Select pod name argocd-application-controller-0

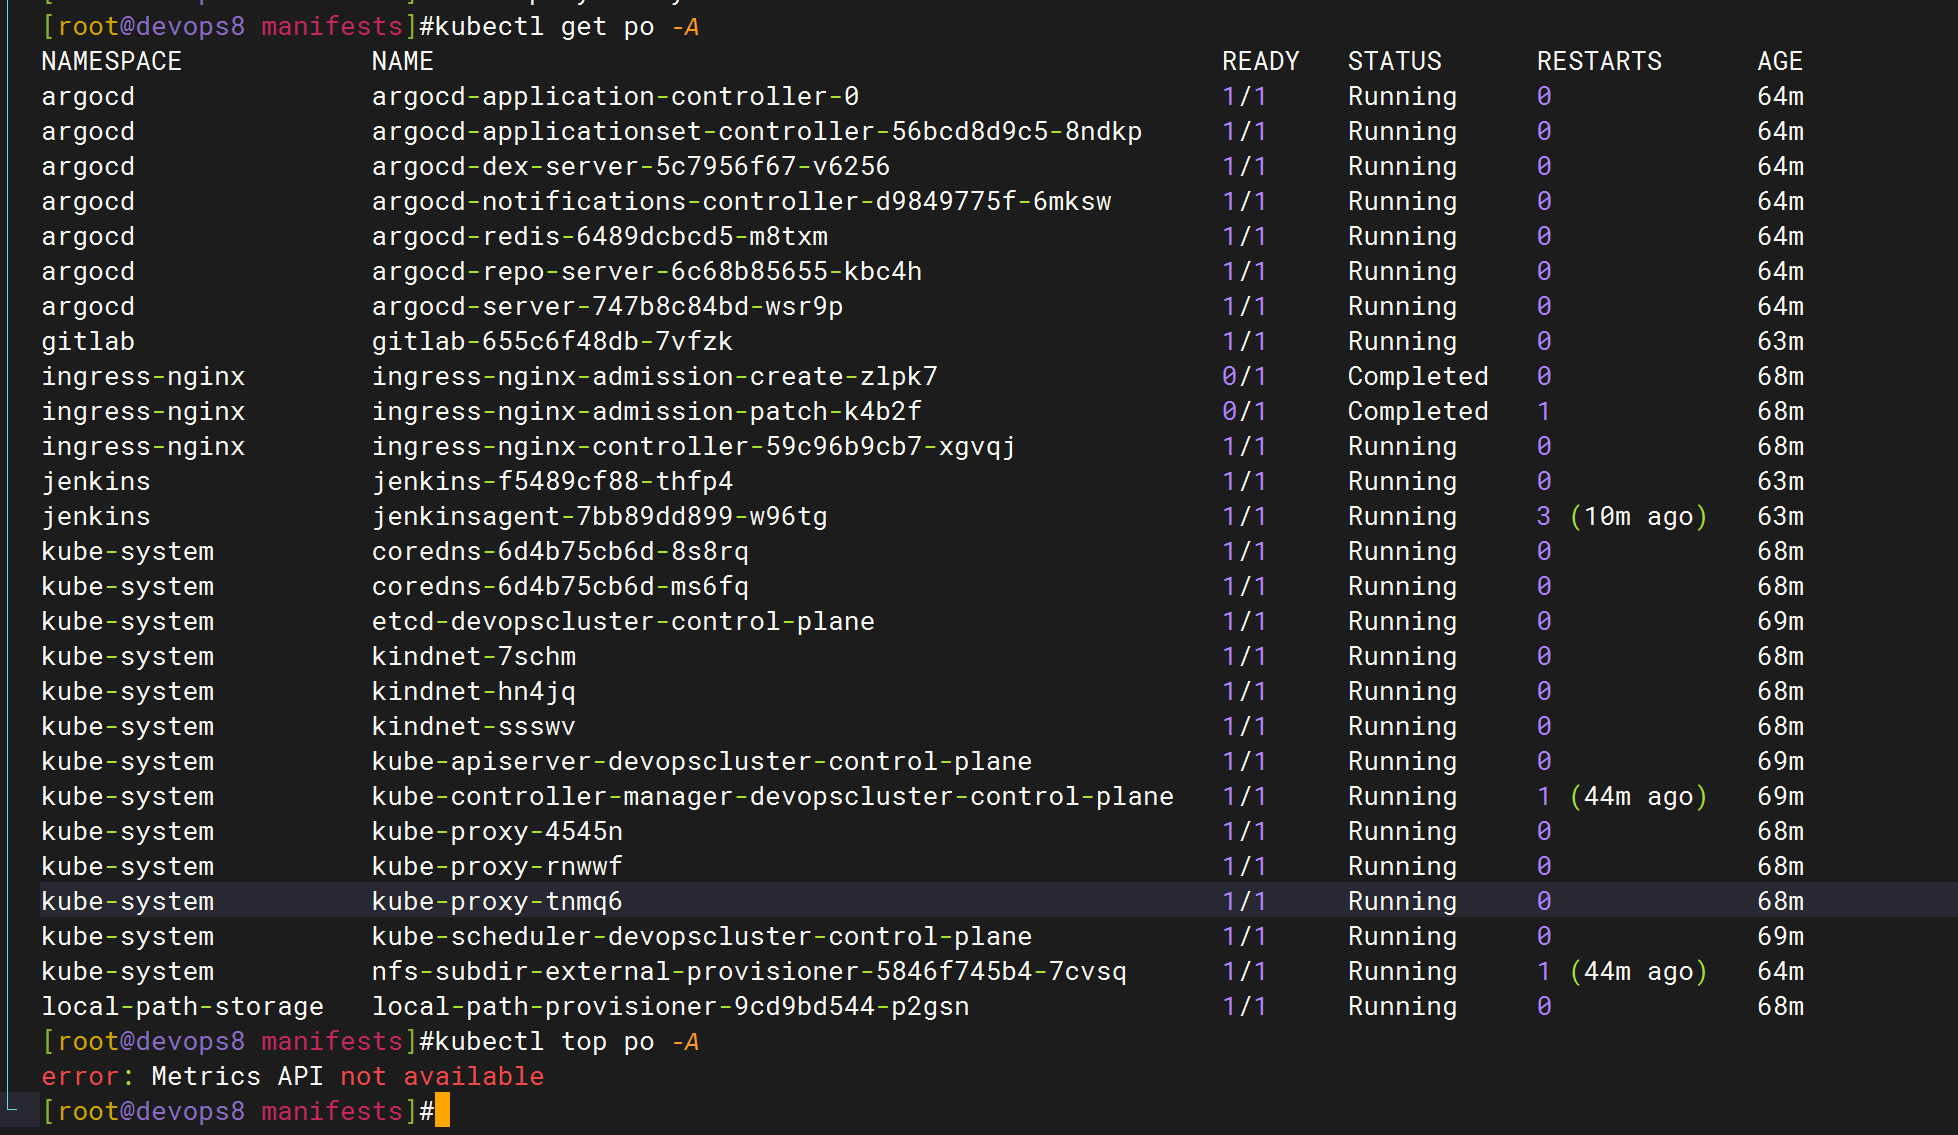point(616,96)
